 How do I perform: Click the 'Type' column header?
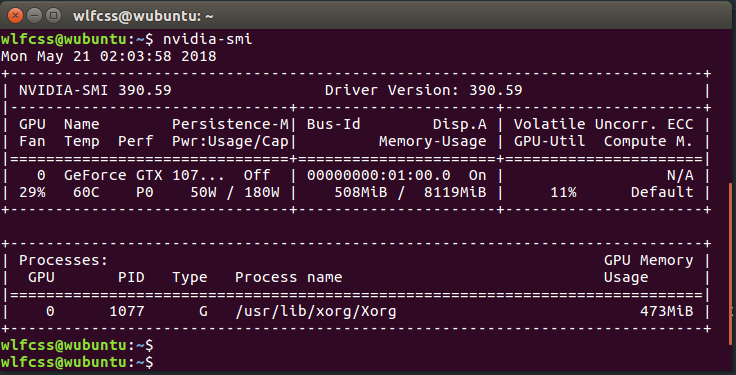pos(190,277)
